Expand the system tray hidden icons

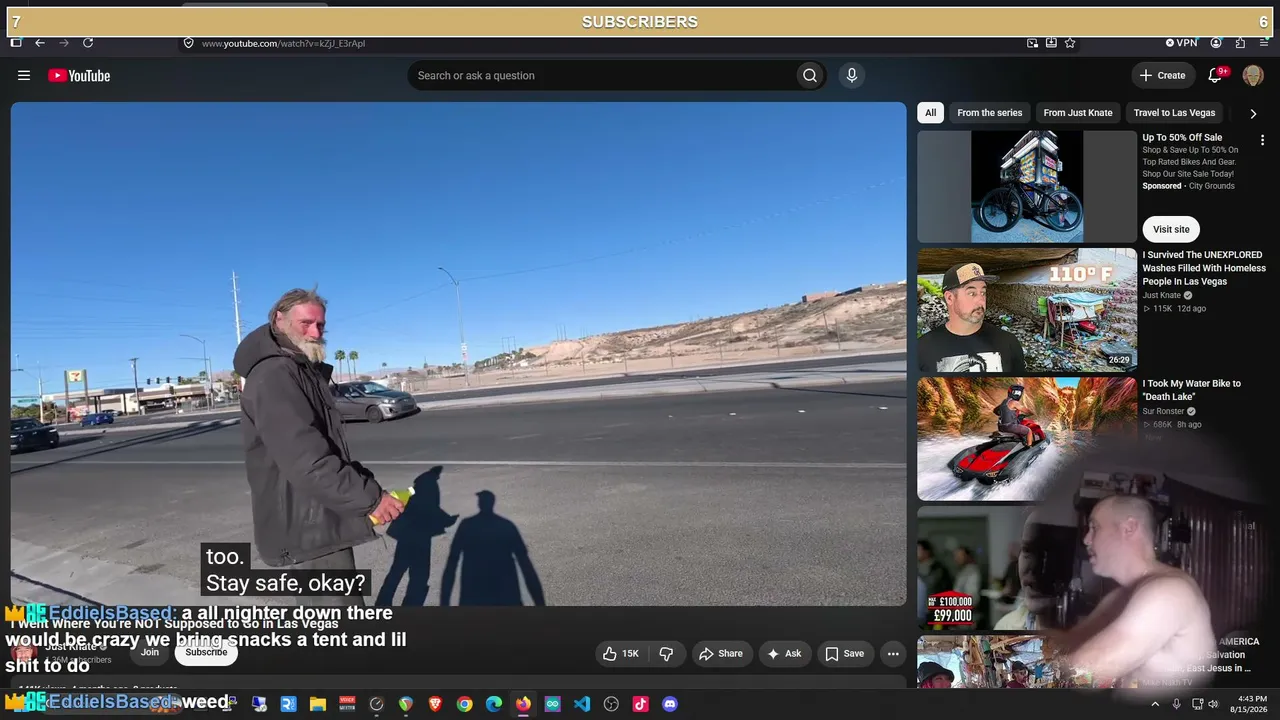coord(1155,704)
